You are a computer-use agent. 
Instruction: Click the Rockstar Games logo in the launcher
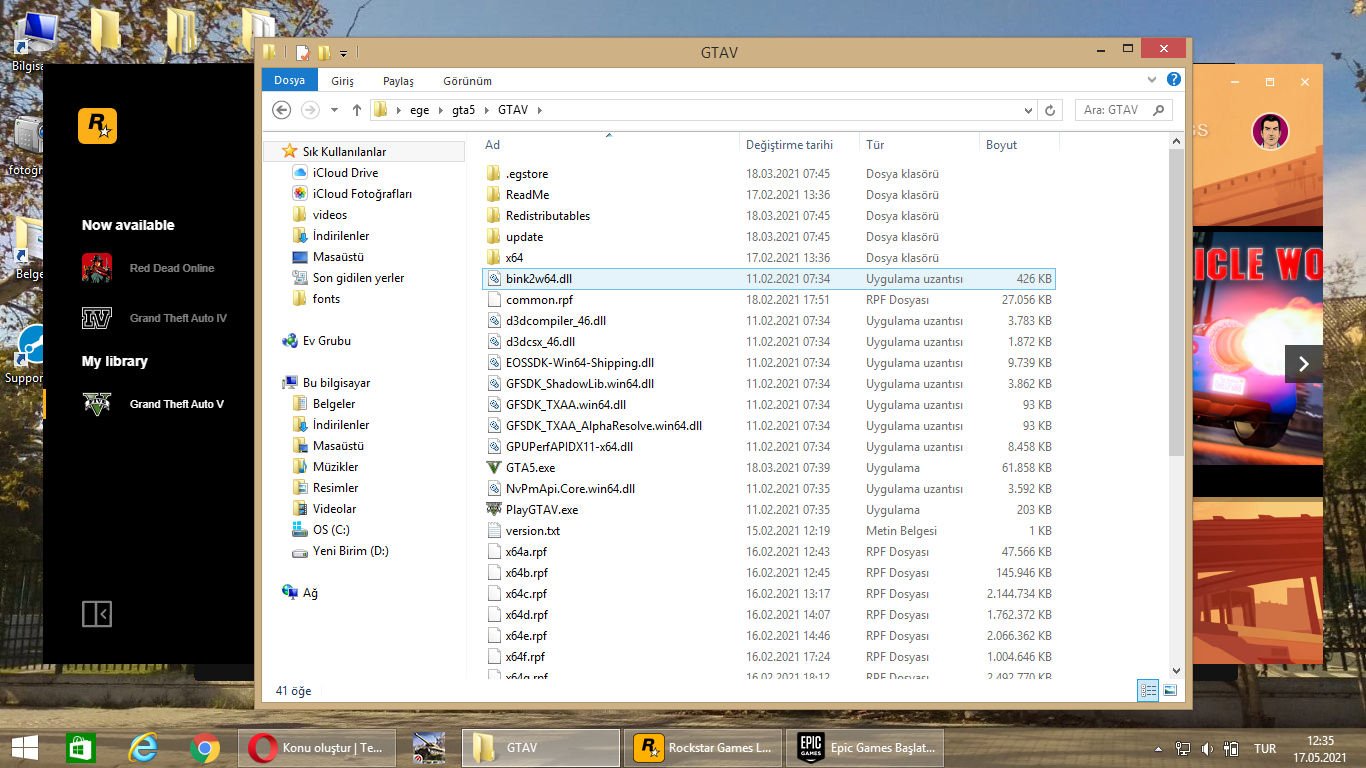tap(97, 125)
